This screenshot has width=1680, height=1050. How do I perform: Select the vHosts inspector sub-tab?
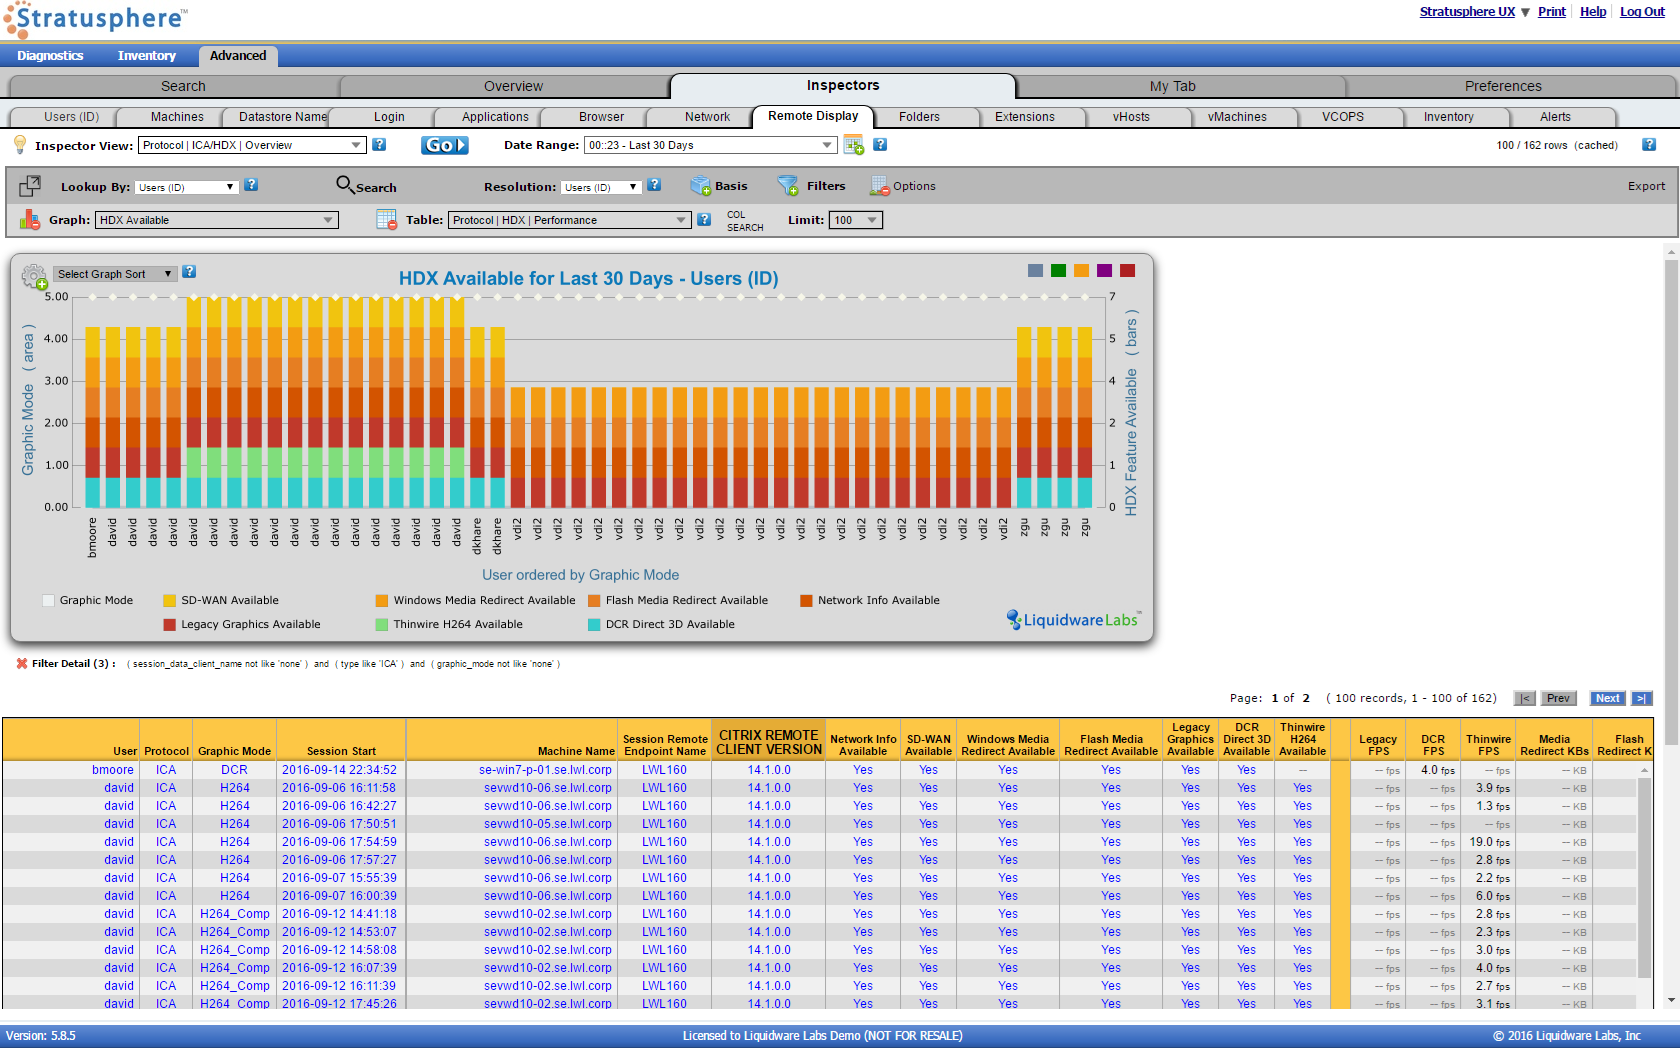[1131, 117]
